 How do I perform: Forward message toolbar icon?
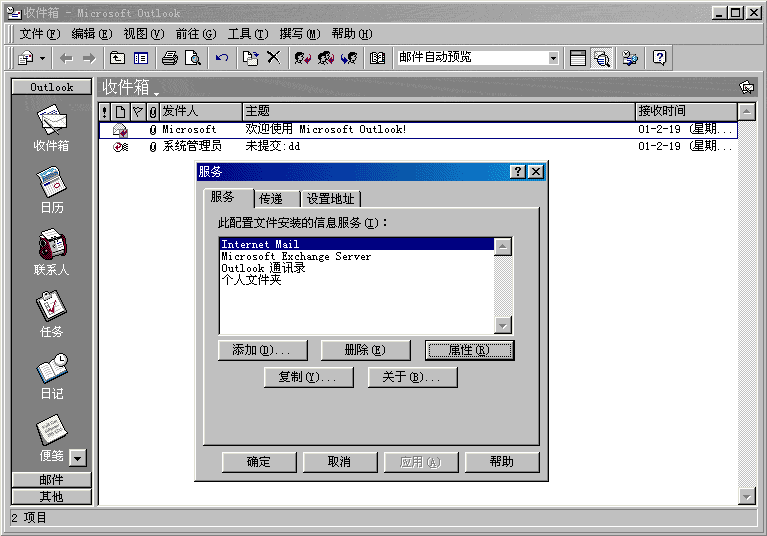(x=349, y=58)
